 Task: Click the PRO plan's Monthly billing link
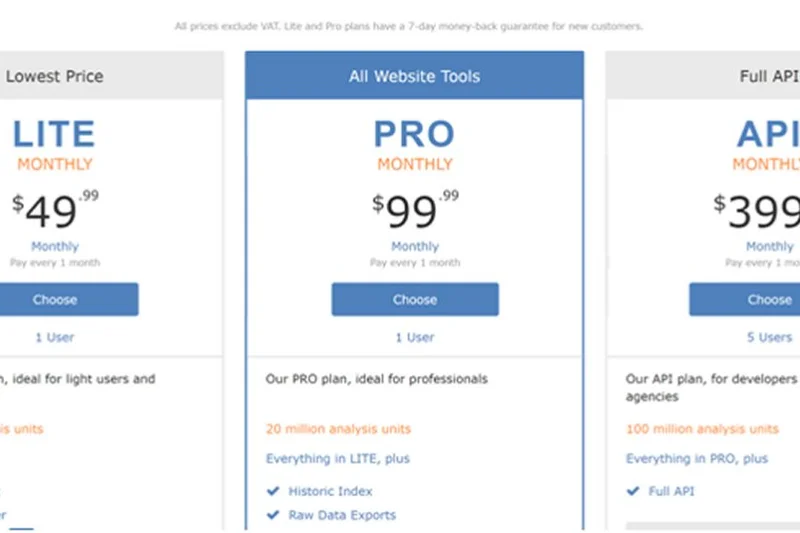pos(415,246)
